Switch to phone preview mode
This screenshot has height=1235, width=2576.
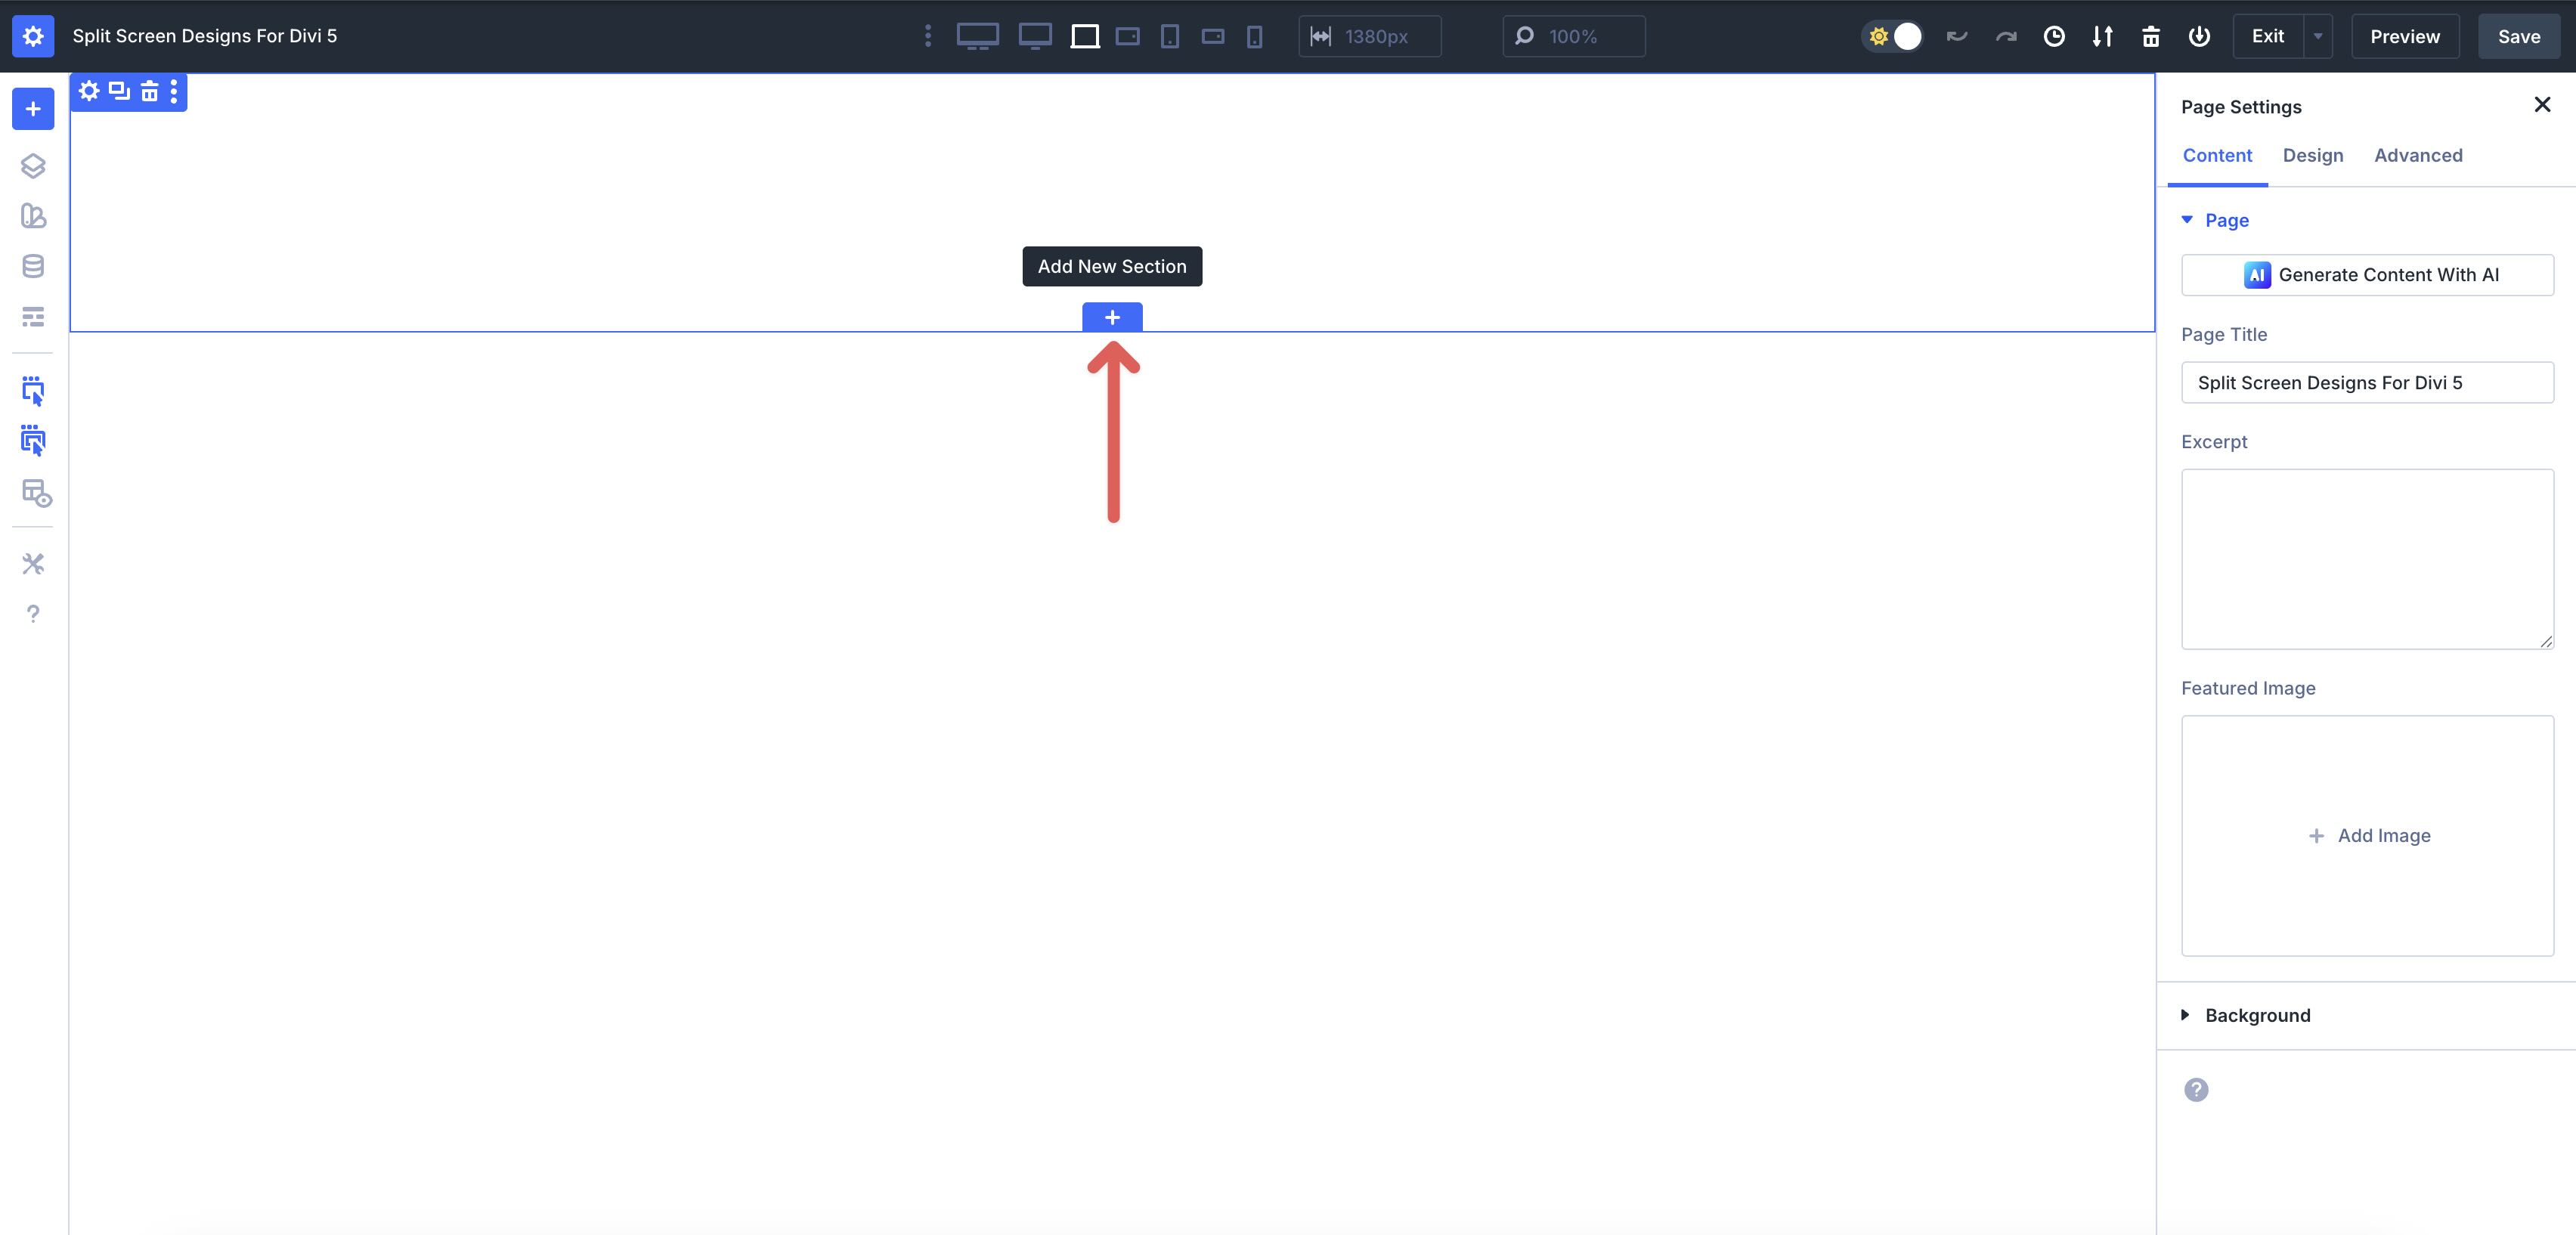click(x=1254, y=36)
